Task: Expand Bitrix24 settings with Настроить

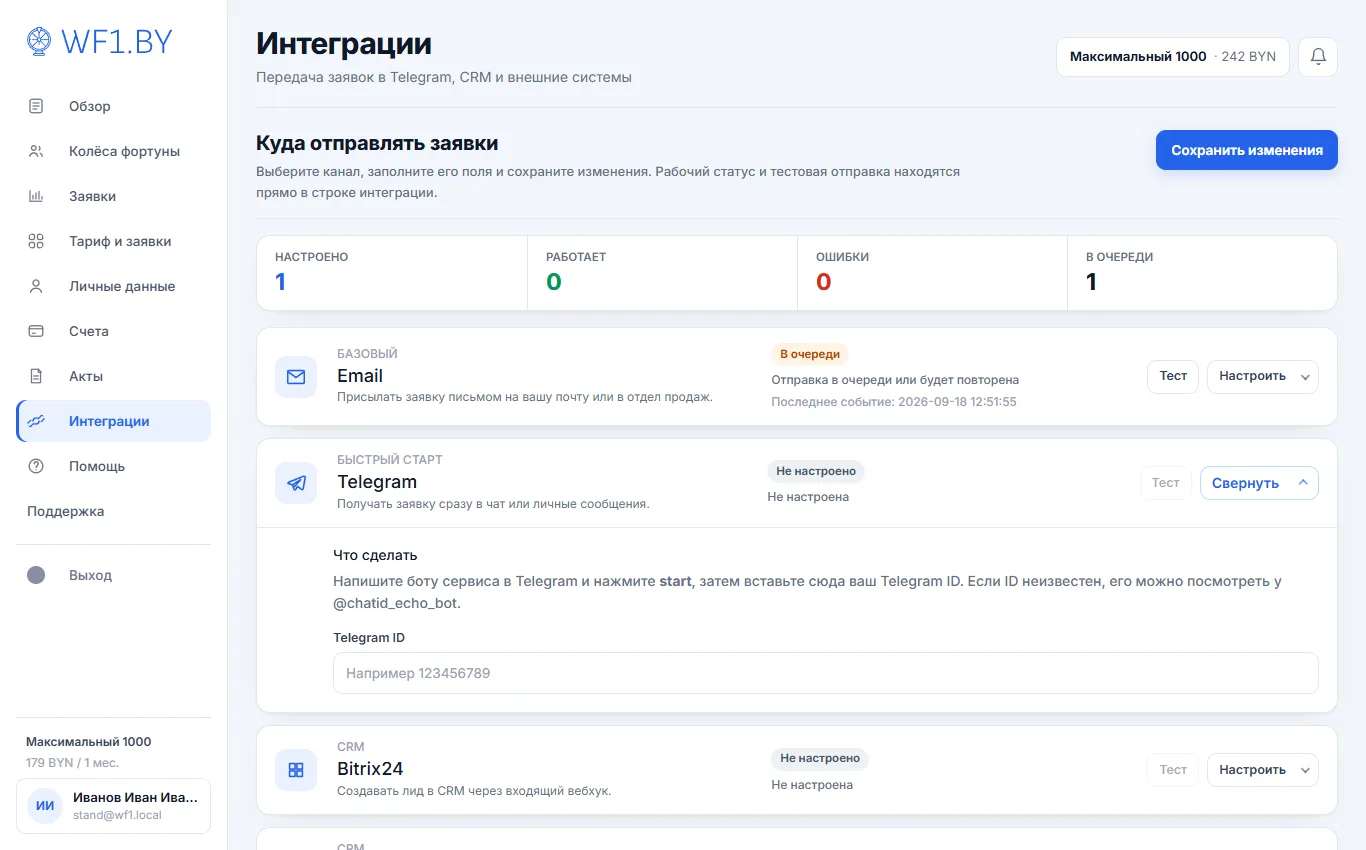Action: (x=1263, y=770)
